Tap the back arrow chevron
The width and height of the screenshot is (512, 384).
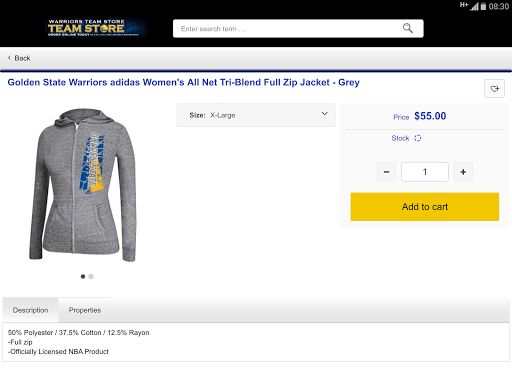pos(9,58)
